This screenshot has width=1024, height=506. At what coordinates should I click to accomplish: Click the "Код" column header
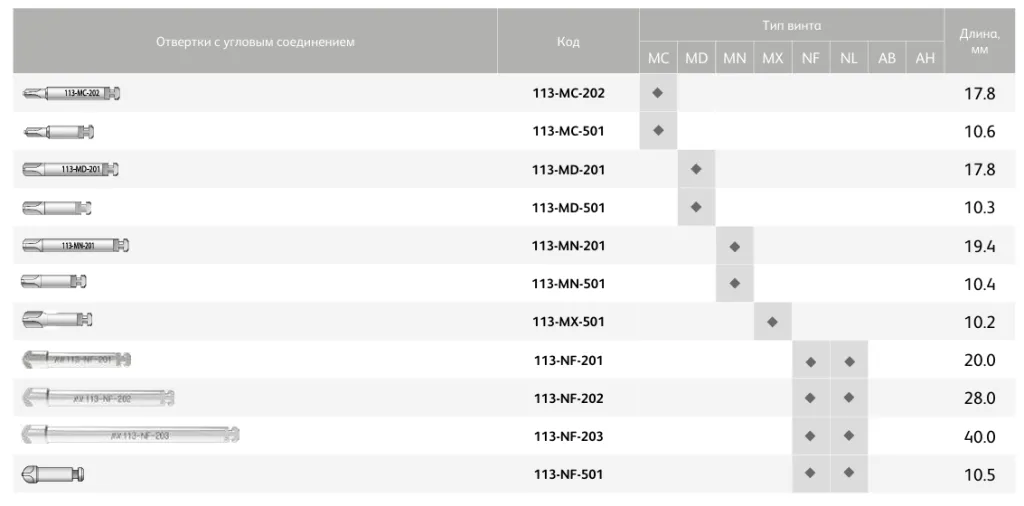tap(568, 42)
